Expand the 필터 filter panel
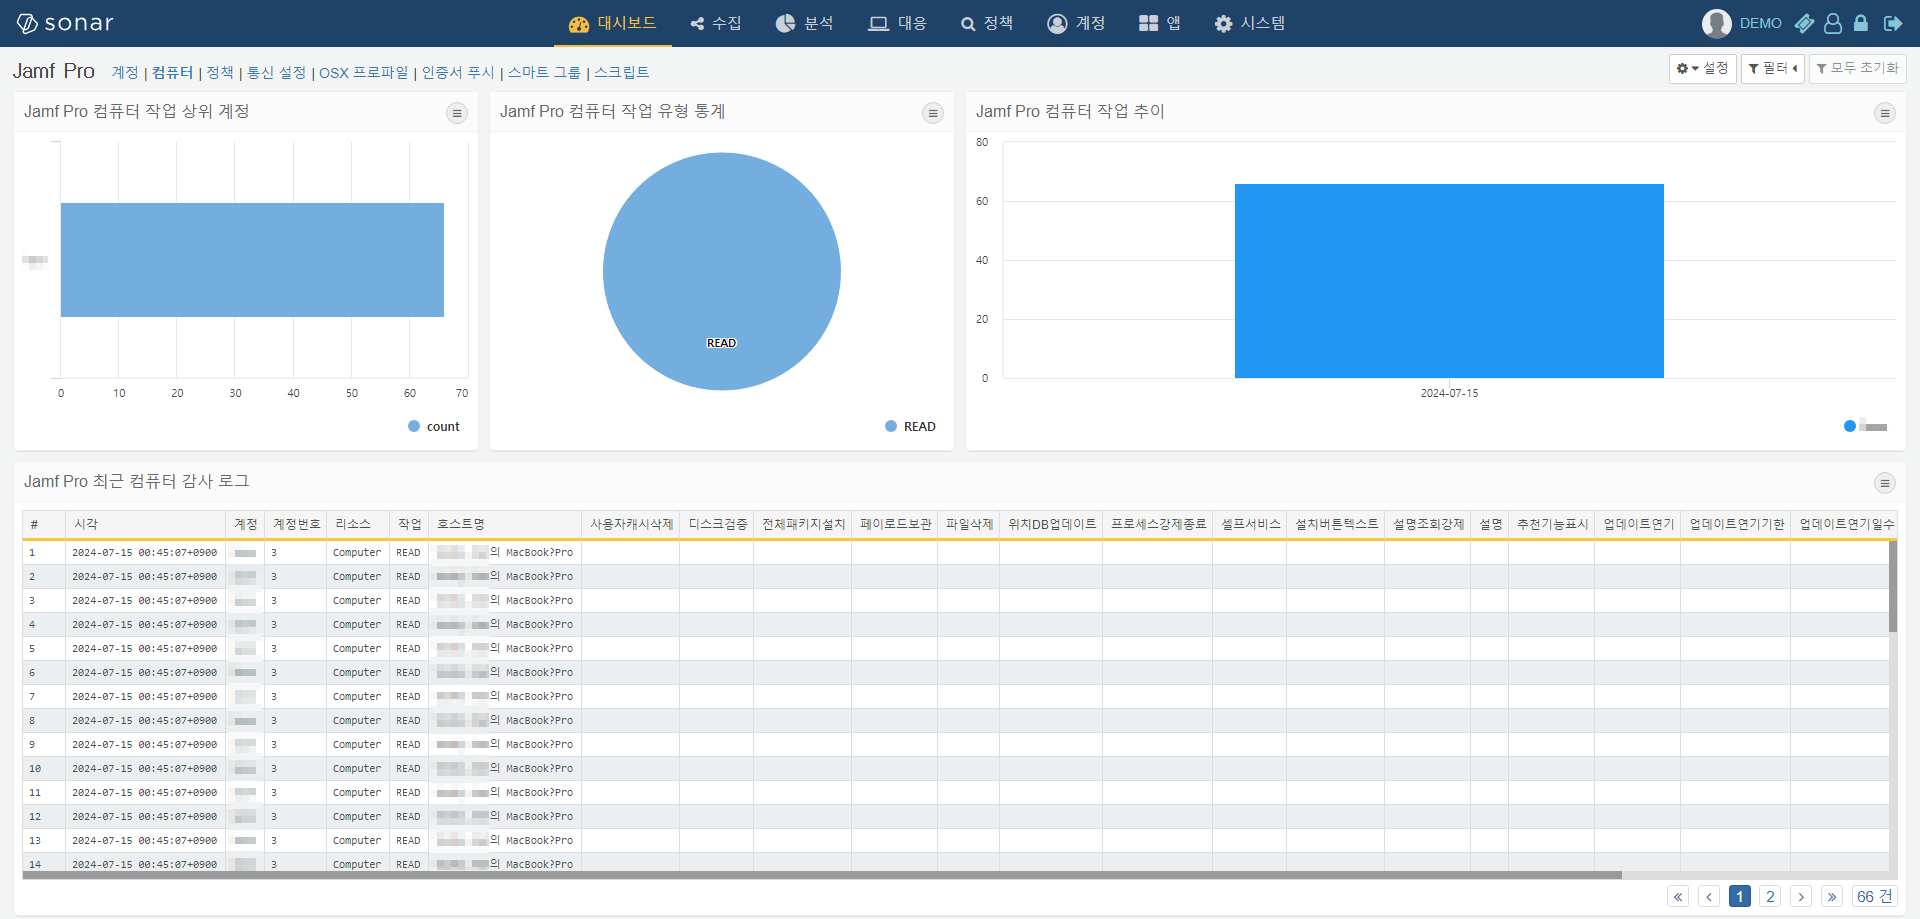The width and height of the screenshot is (1920, 919). point(1772,68)
